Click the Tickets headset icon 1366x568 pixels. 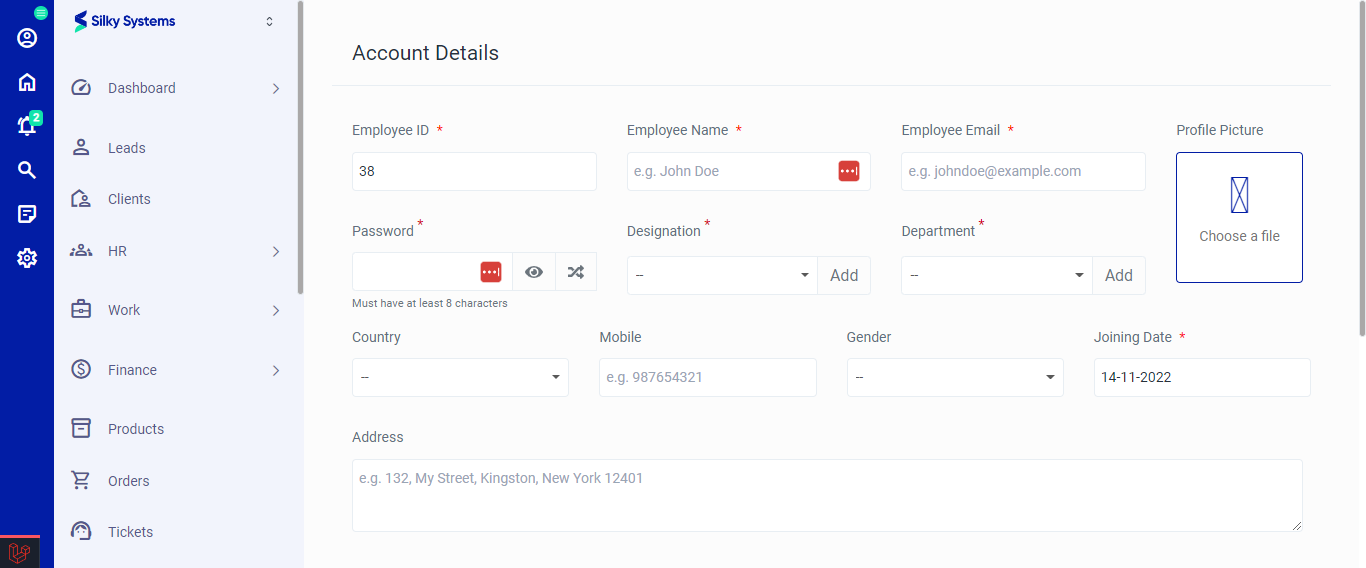(x=81, y=531)
